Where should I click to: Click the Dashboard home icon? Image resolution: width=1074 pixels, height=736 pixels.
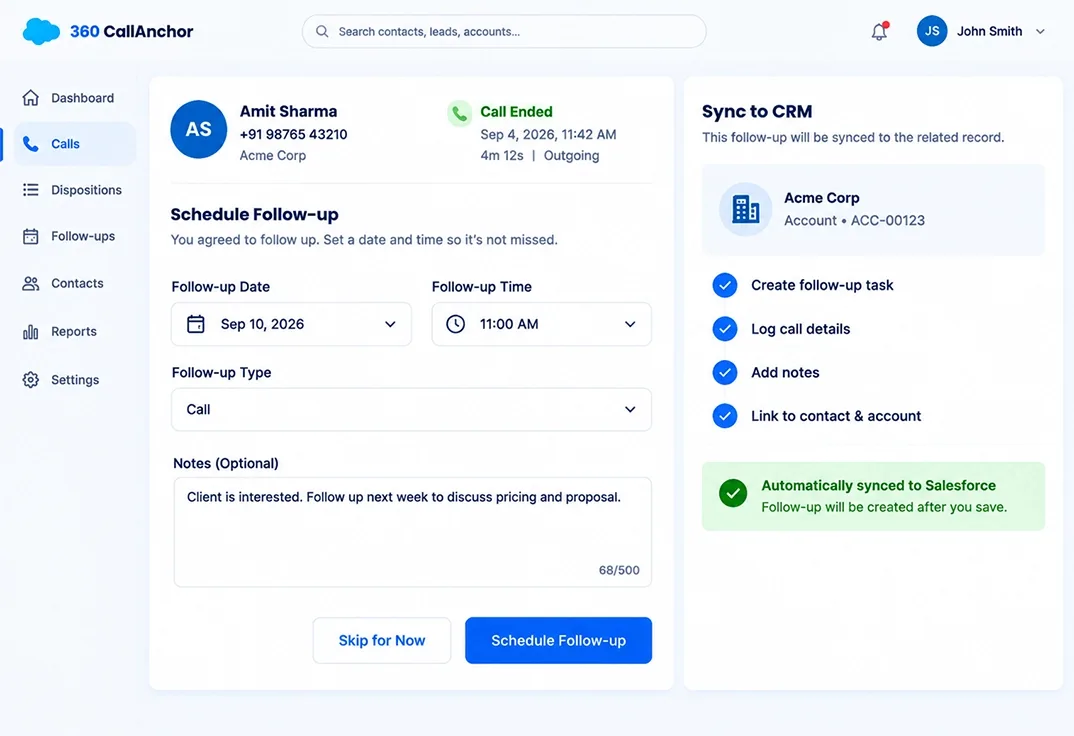coord(31,98)
